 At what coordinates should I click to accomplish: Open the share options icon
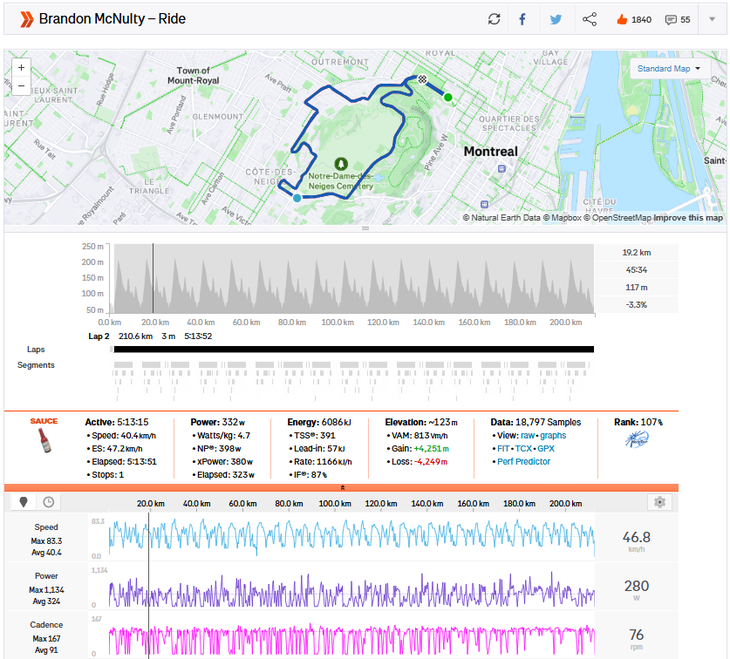(590, 19)
